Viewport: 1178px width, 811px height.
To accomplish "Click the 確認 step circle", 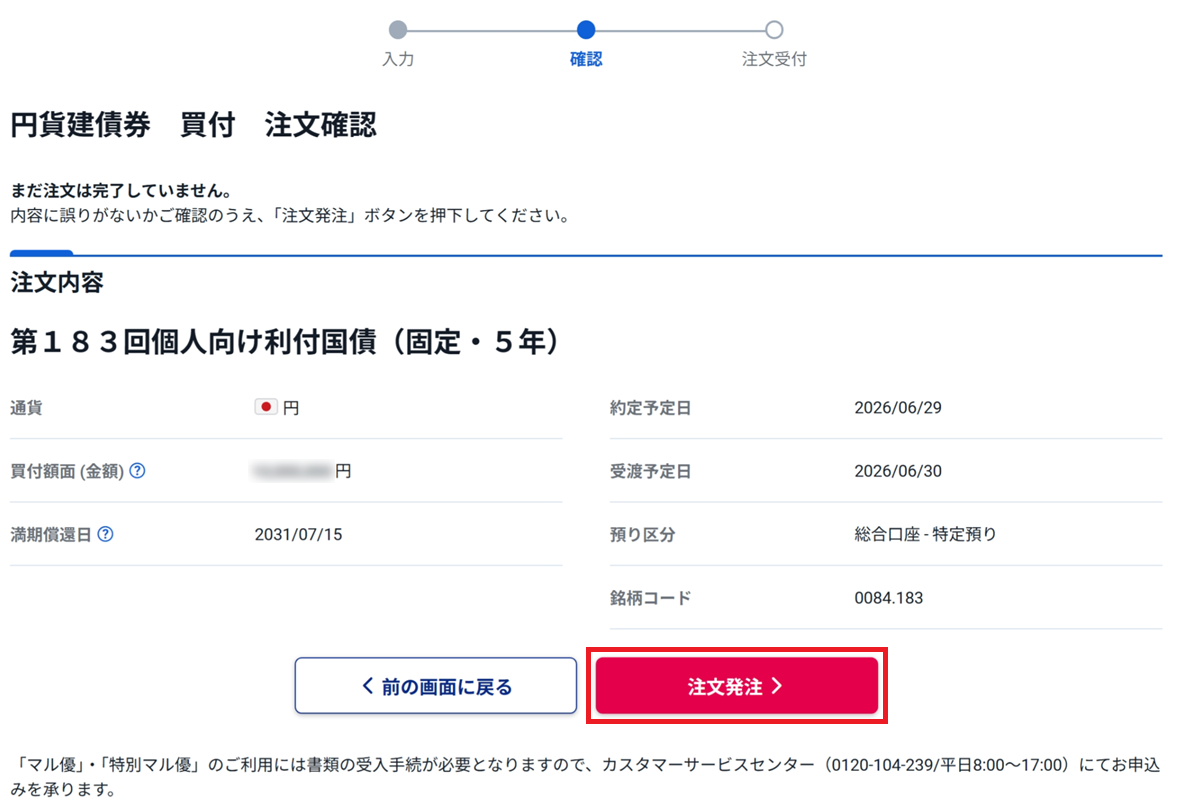I will pyautogui.click(x=586, y=30).
